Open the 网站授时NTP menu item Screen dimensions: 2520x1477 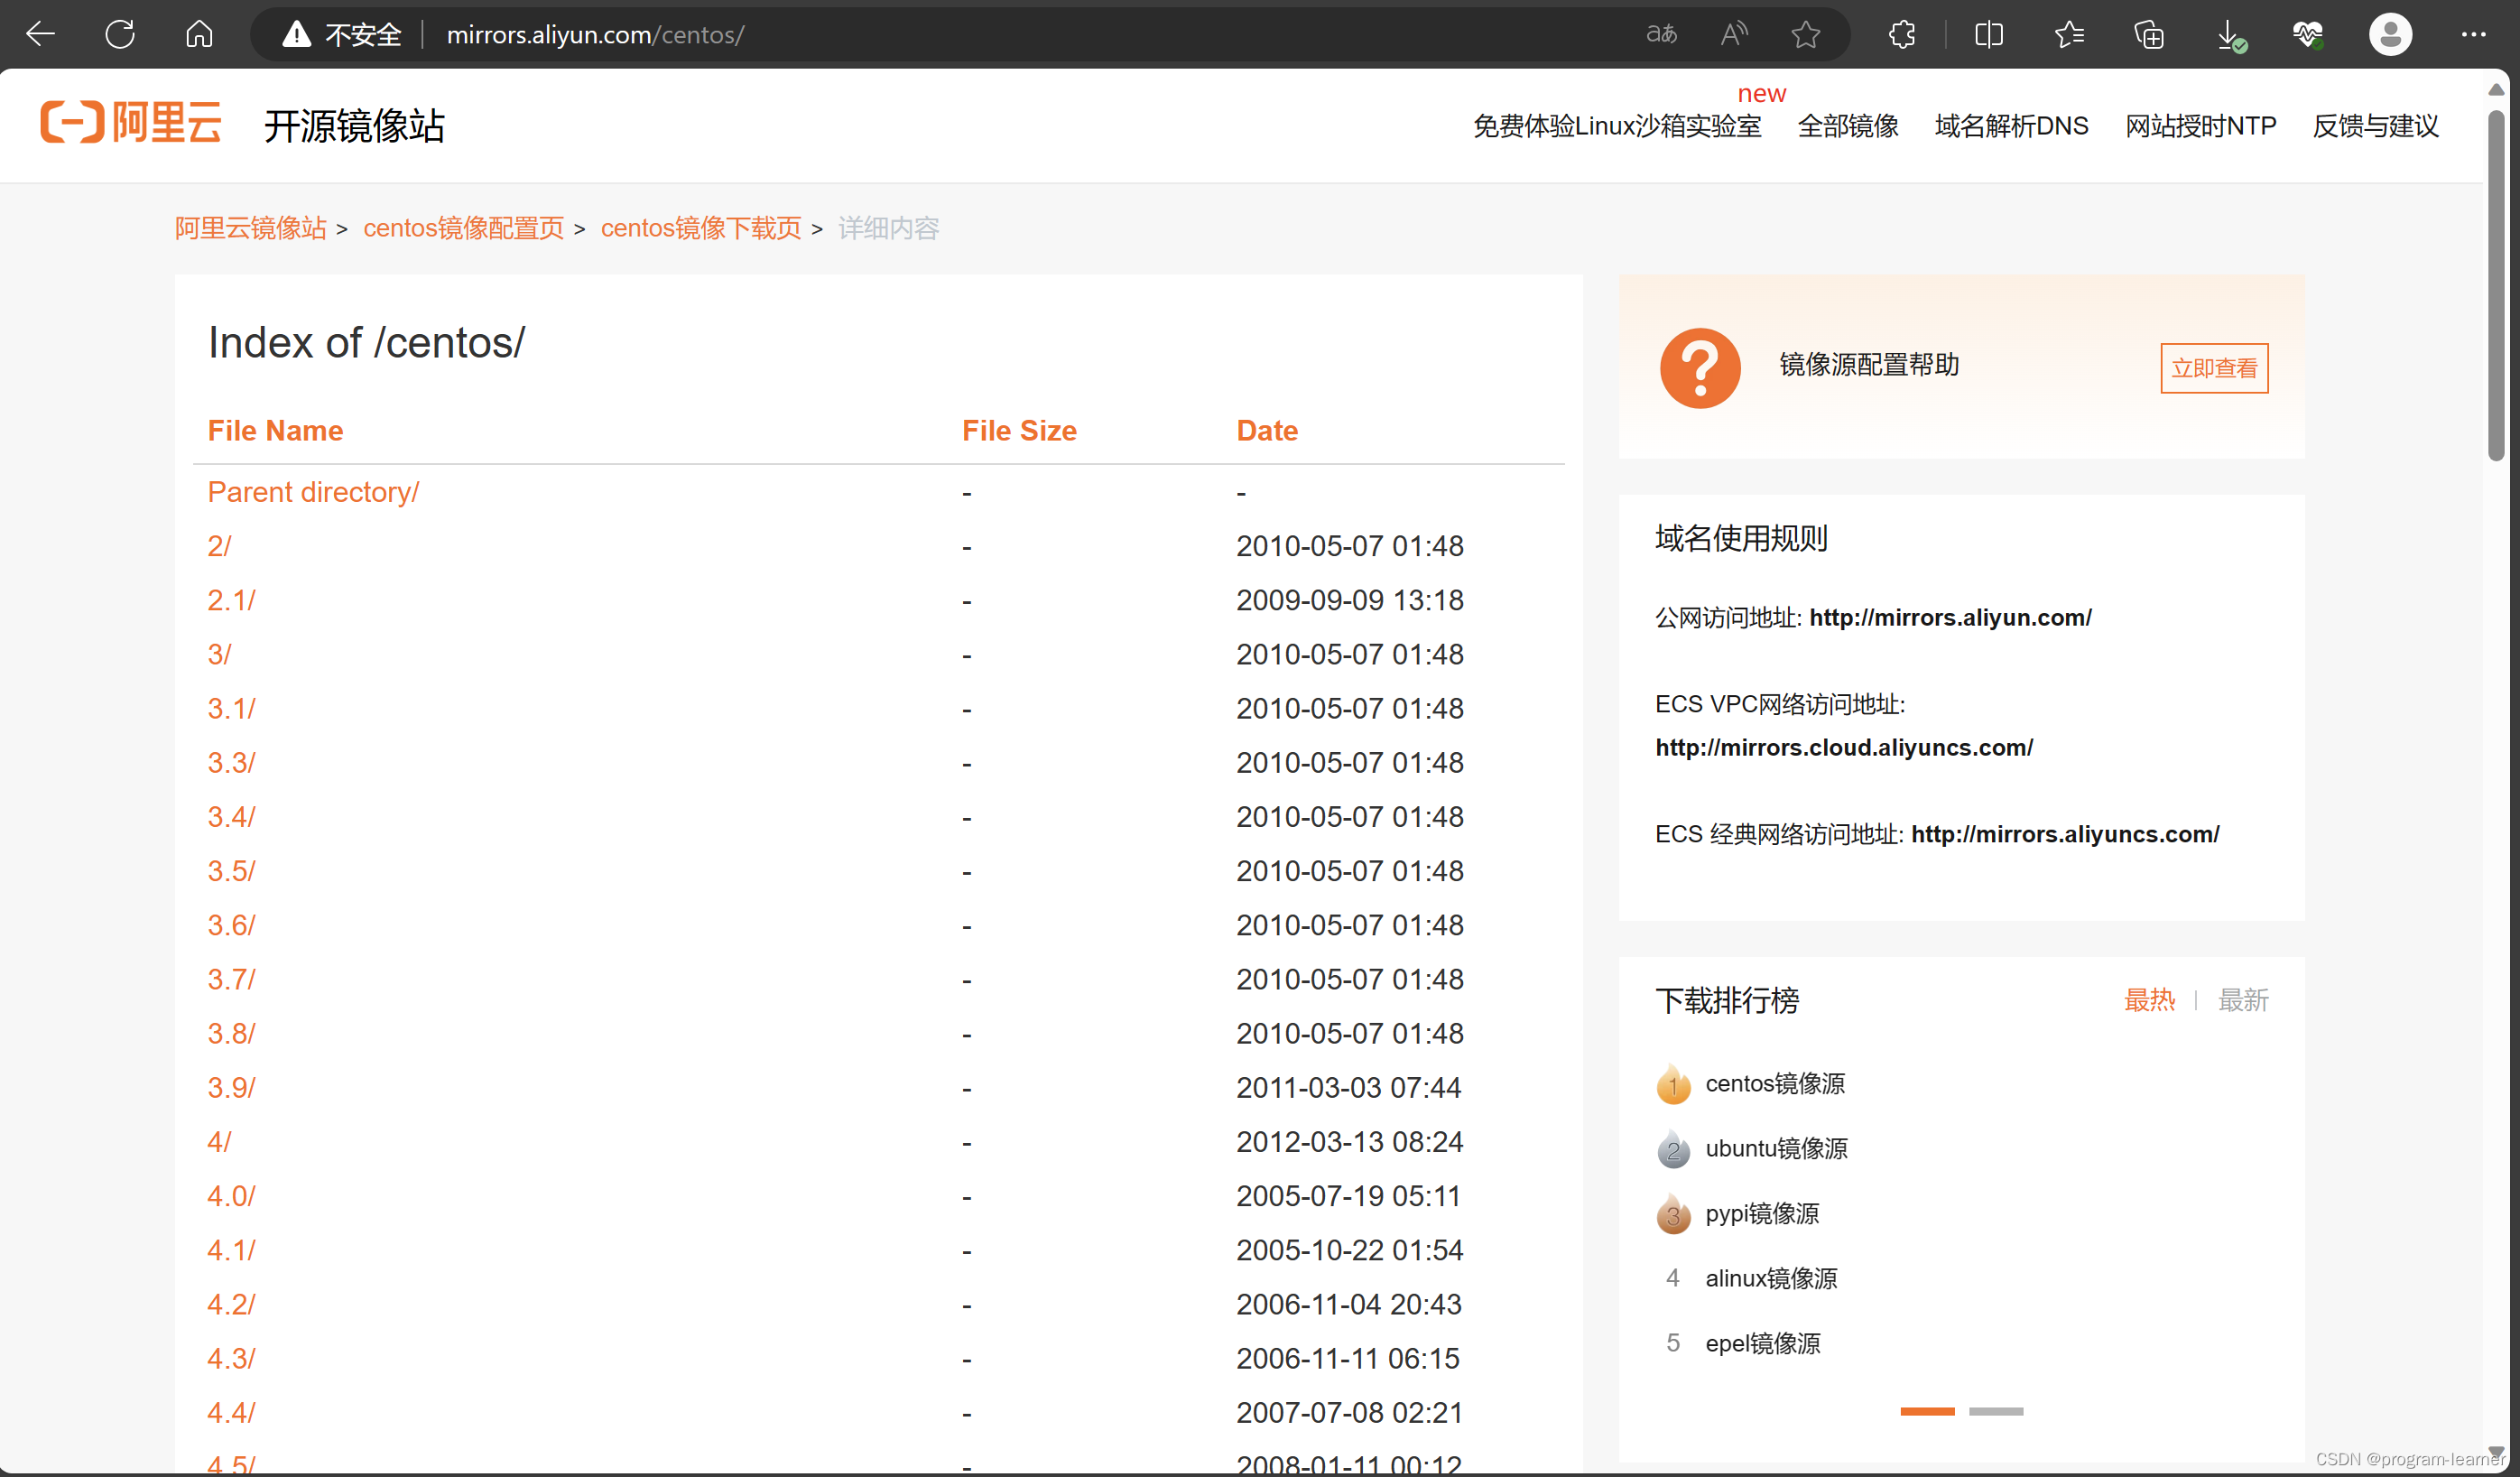tap(2201, 126)
